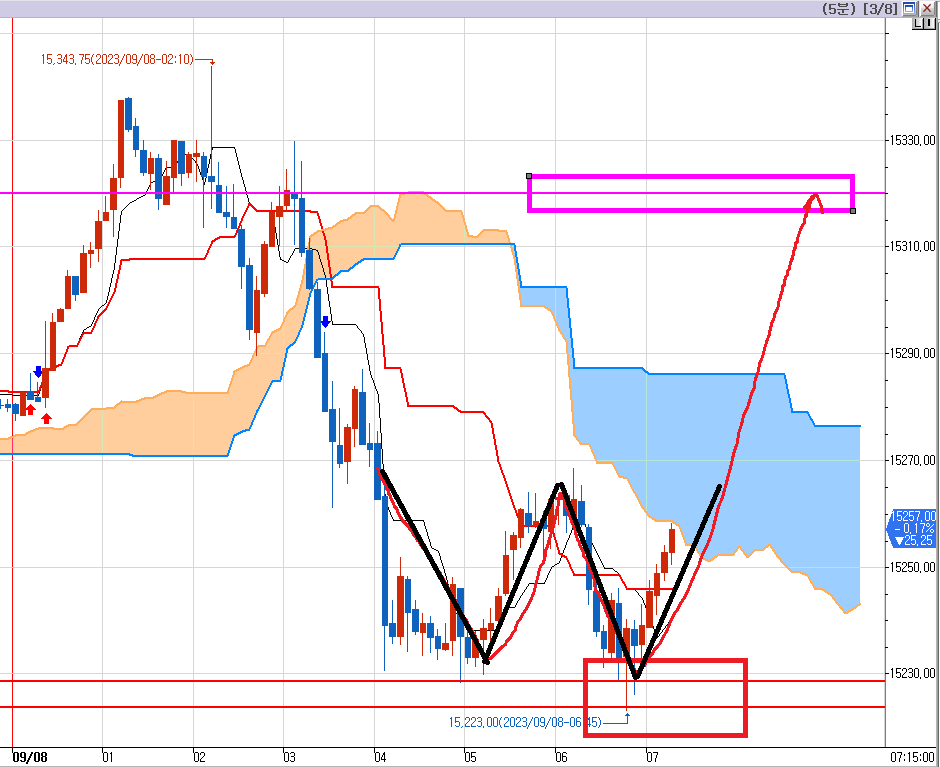940x767 pixels.
Task: Click the 15330.00 price axis label
Action: (x=912, y=140)
